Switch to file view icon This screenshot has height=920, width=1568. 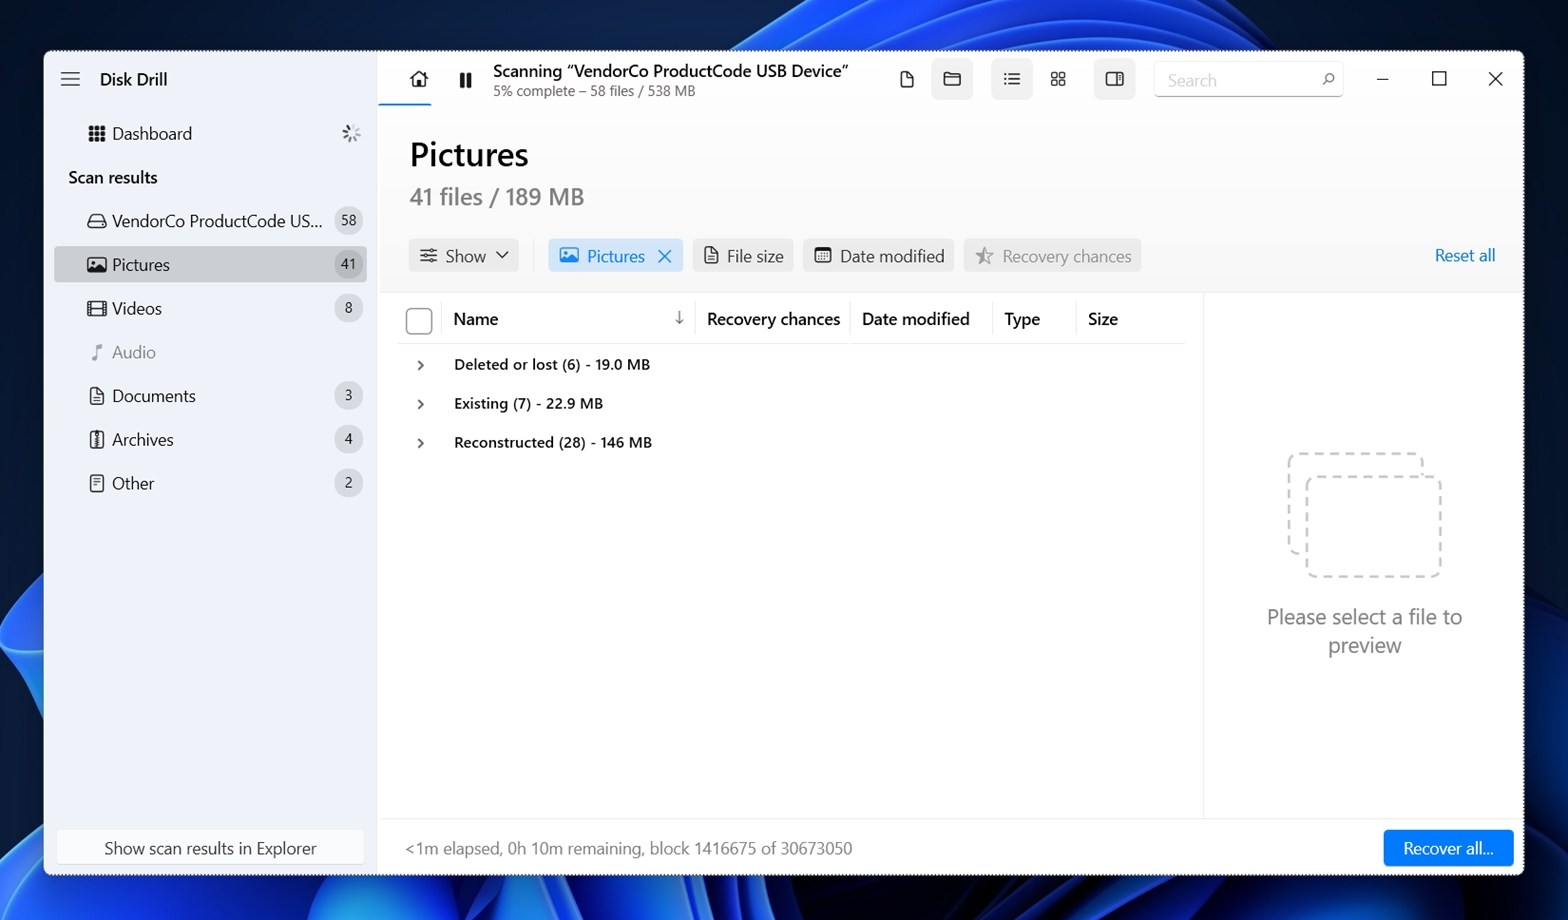point(906,79)
